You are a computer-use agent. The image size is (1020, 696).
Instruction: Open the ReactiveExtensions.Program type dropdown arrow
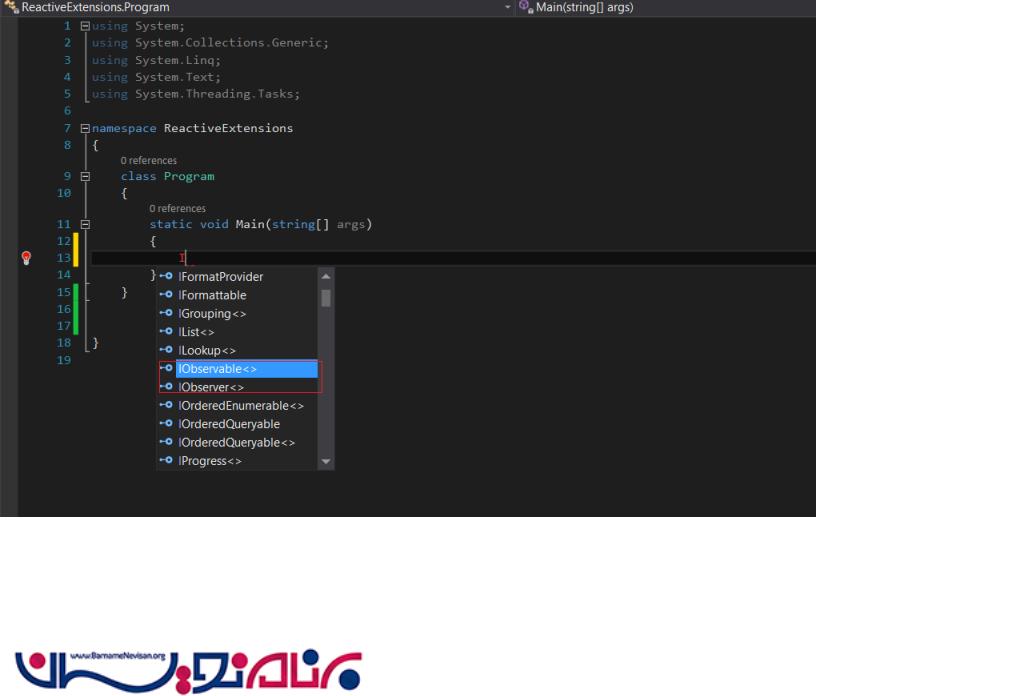[507, 7]
